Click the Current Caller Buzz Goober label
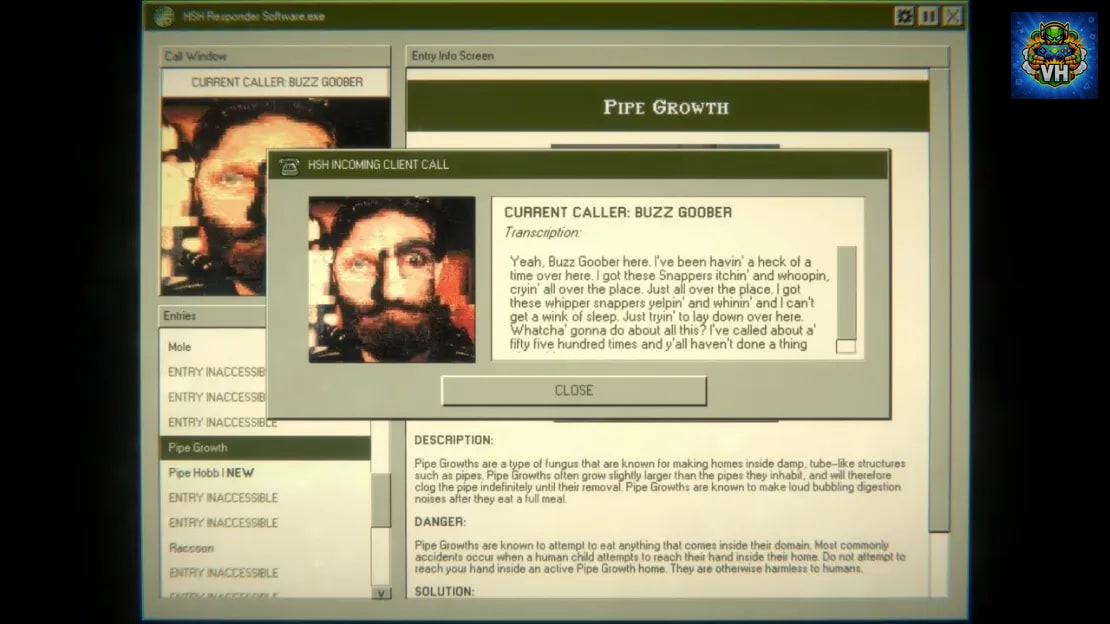The width and height of the screenshot is (1110, 624). click(x=277, y=82)
